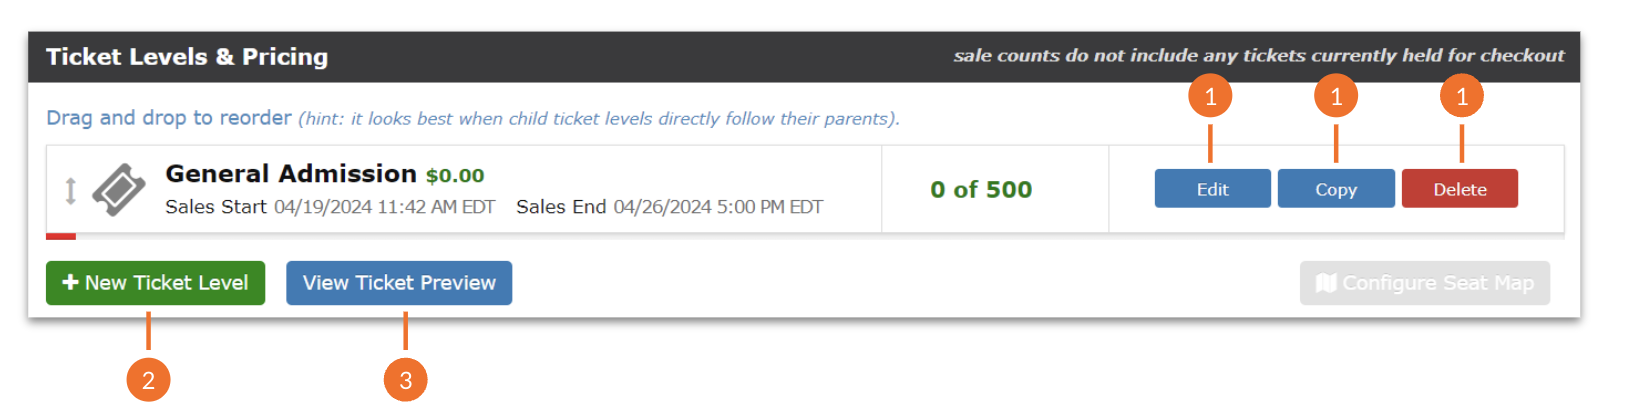Select the General Admission ticket title
Screen dimensions: 1631x417
pos(290,174)
